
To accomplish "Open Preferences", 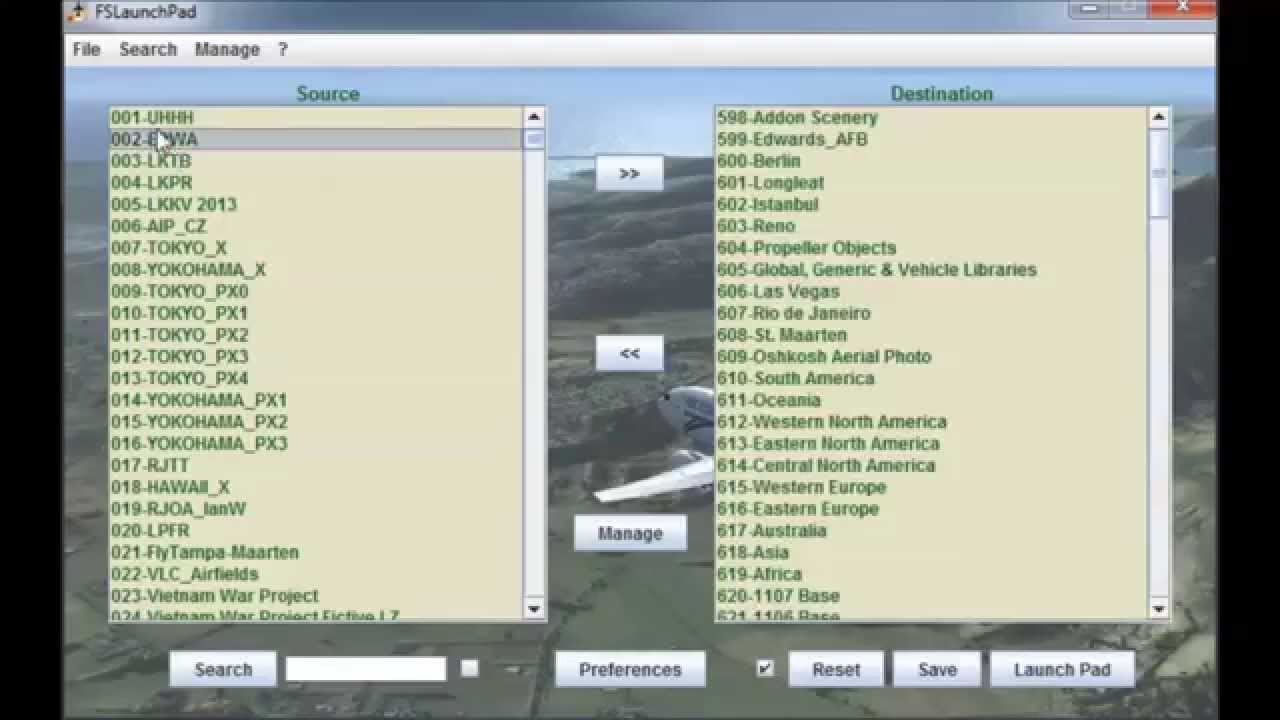I will pyautogui.click(x=630, y=669).
